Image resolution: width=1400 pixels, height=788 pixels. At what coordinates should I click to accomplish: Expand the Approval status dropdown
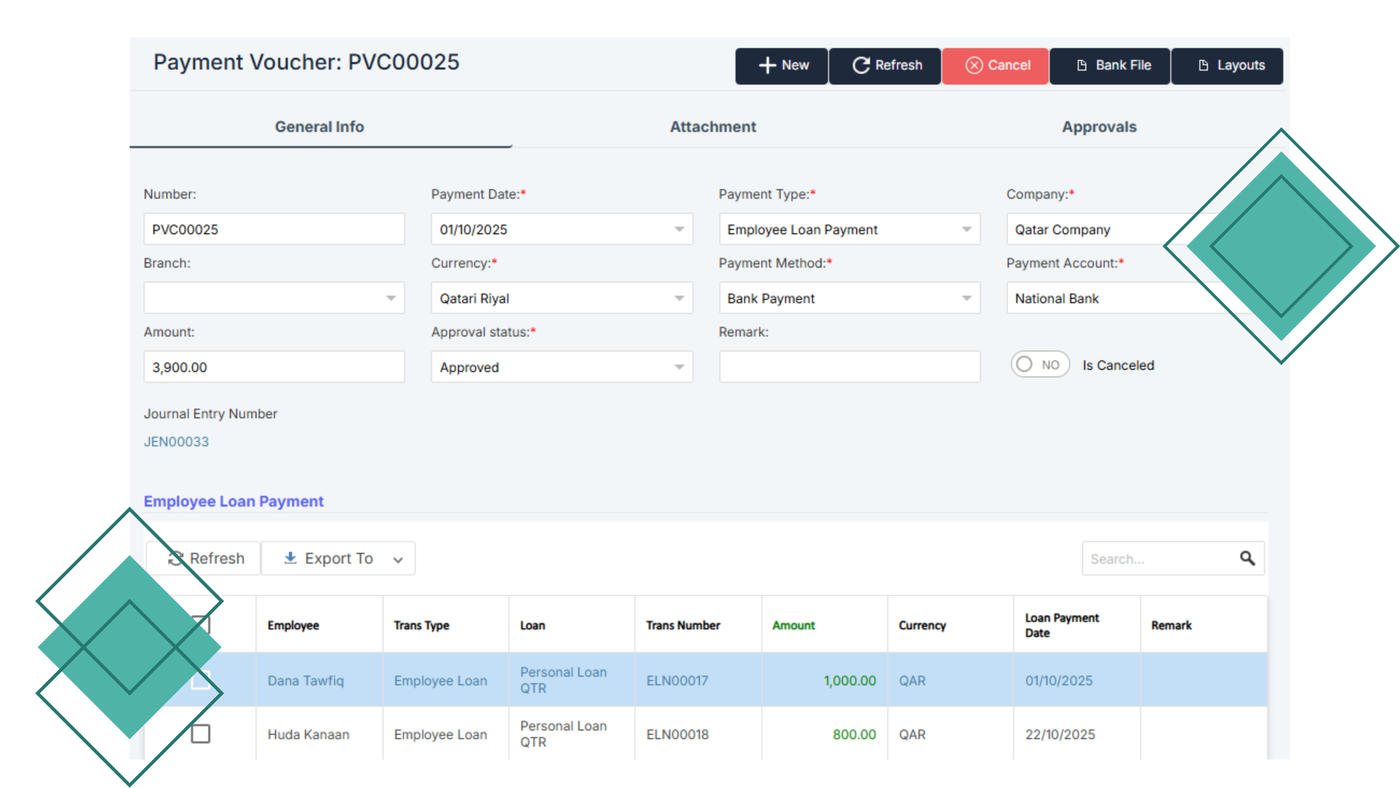(679, 368)
